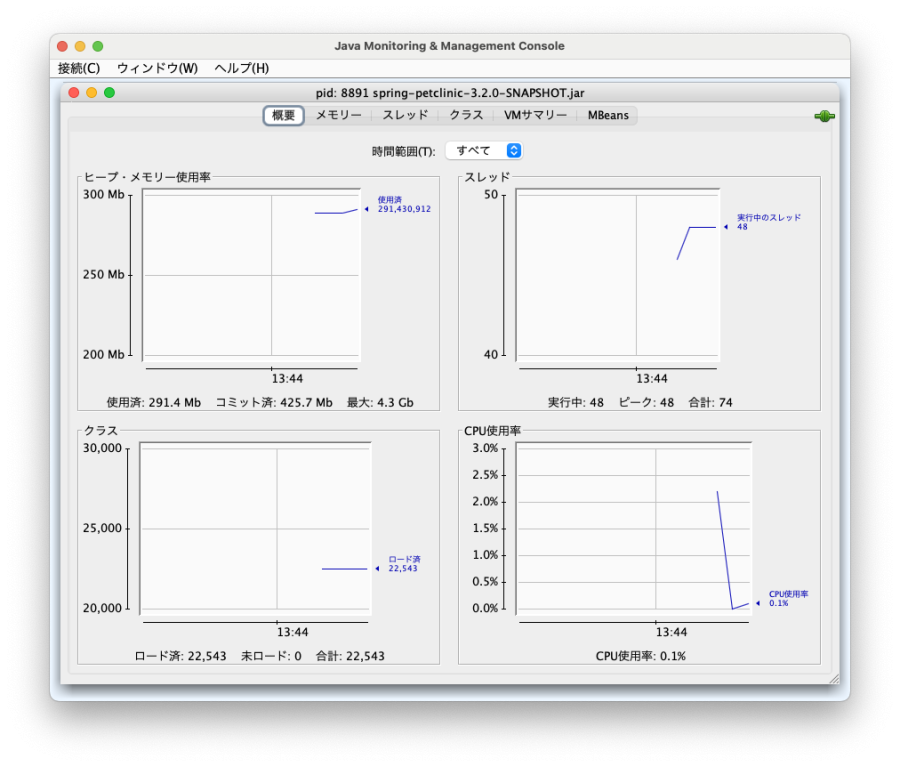This screenshot has width=900, height=767.
Task: Click the 使用済 291,430,912 legend label
Action: tap(404, 204)
